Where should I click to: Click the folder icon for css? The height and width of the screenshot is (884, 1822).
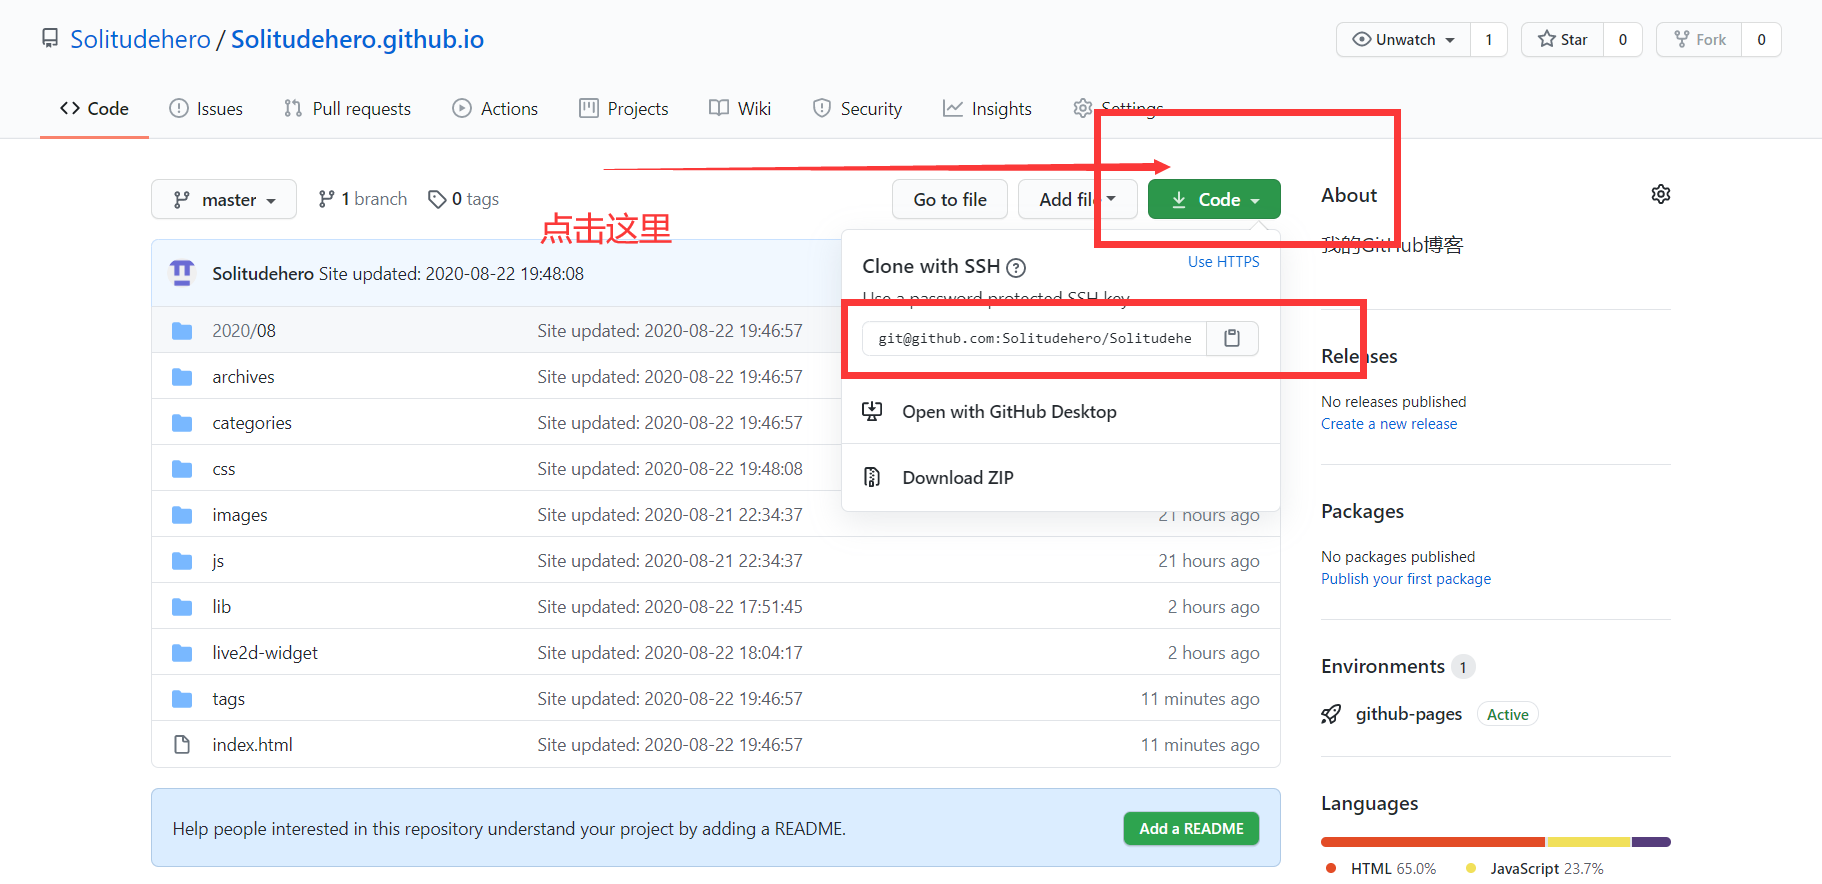[x=182, y=469]
